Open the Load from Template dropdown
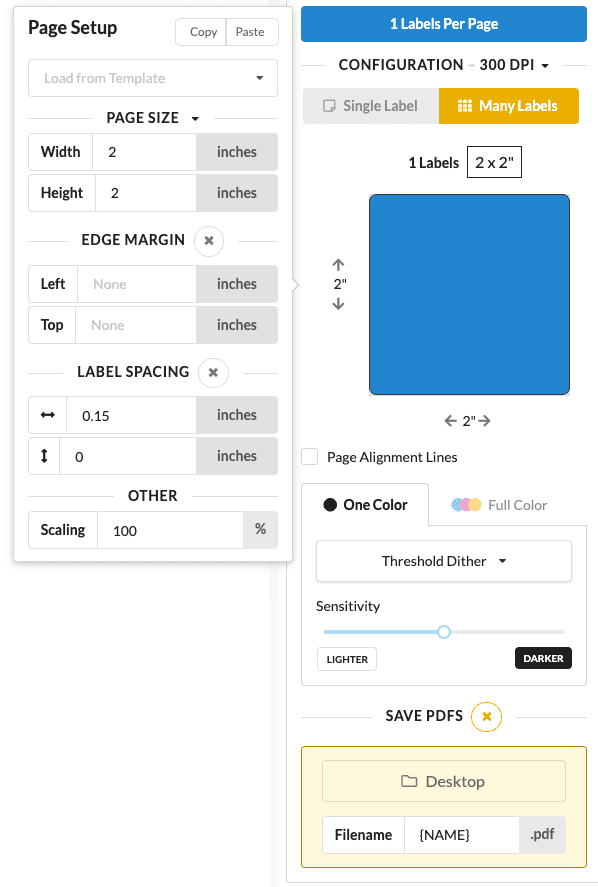Image resolution: width=598 pixels, height=887 pixels. pos(152,77)
